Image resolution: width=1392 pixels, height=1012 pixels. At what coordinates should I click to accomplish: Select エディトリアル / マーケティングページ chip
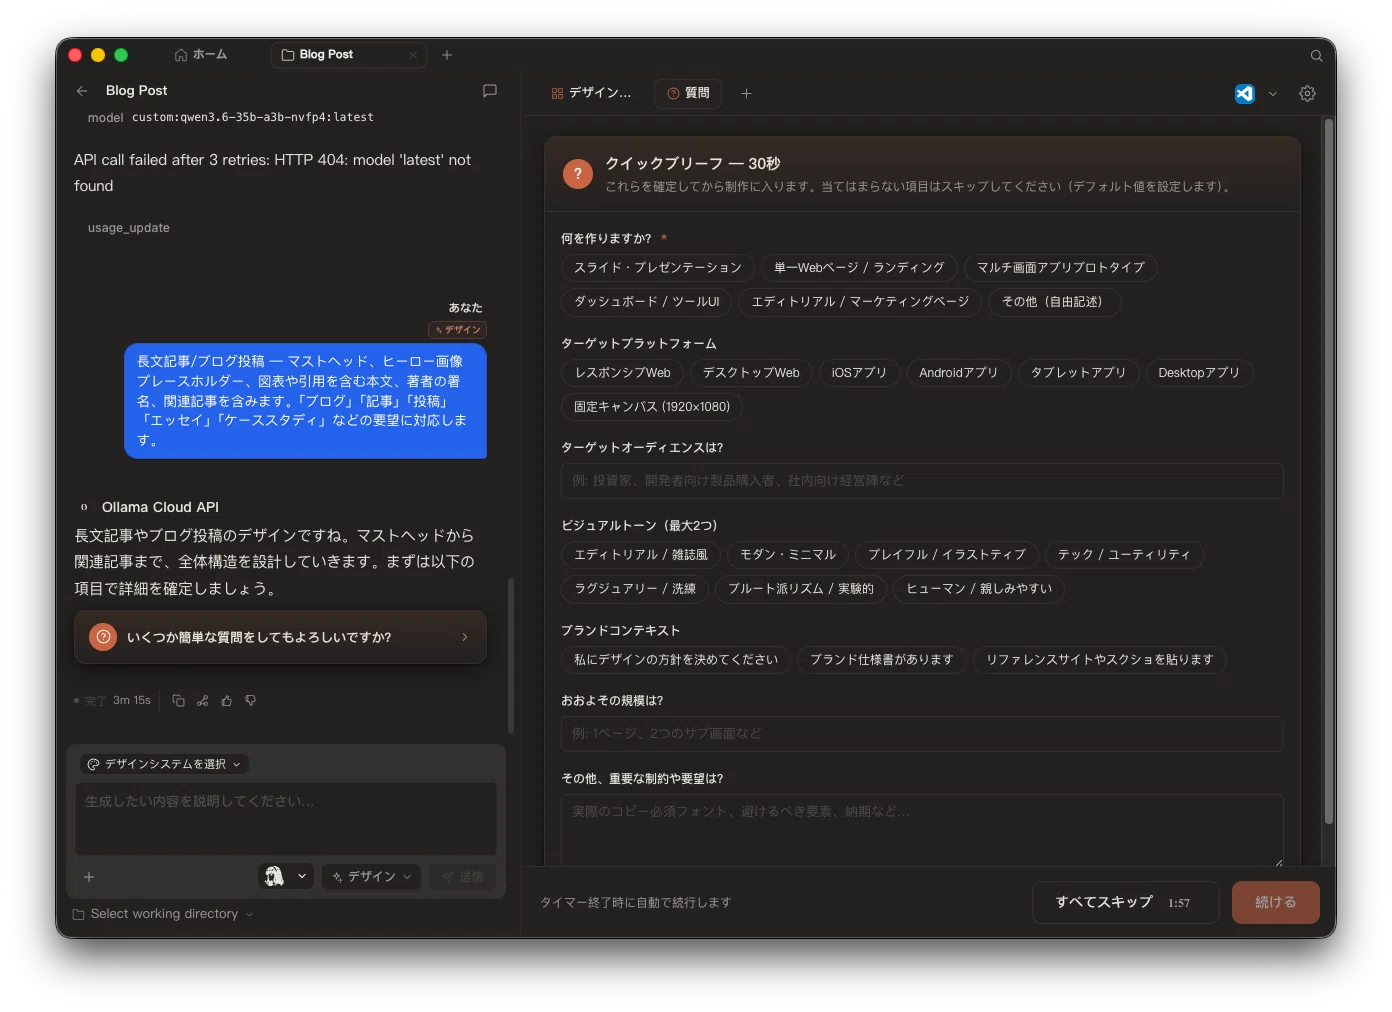point(860,302)
